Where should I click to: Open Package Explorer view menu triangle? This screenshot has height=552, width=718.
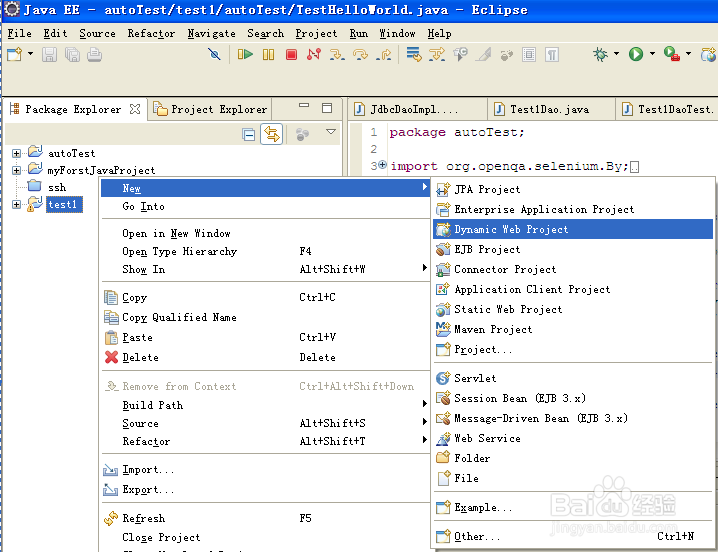tap(331, 132)
